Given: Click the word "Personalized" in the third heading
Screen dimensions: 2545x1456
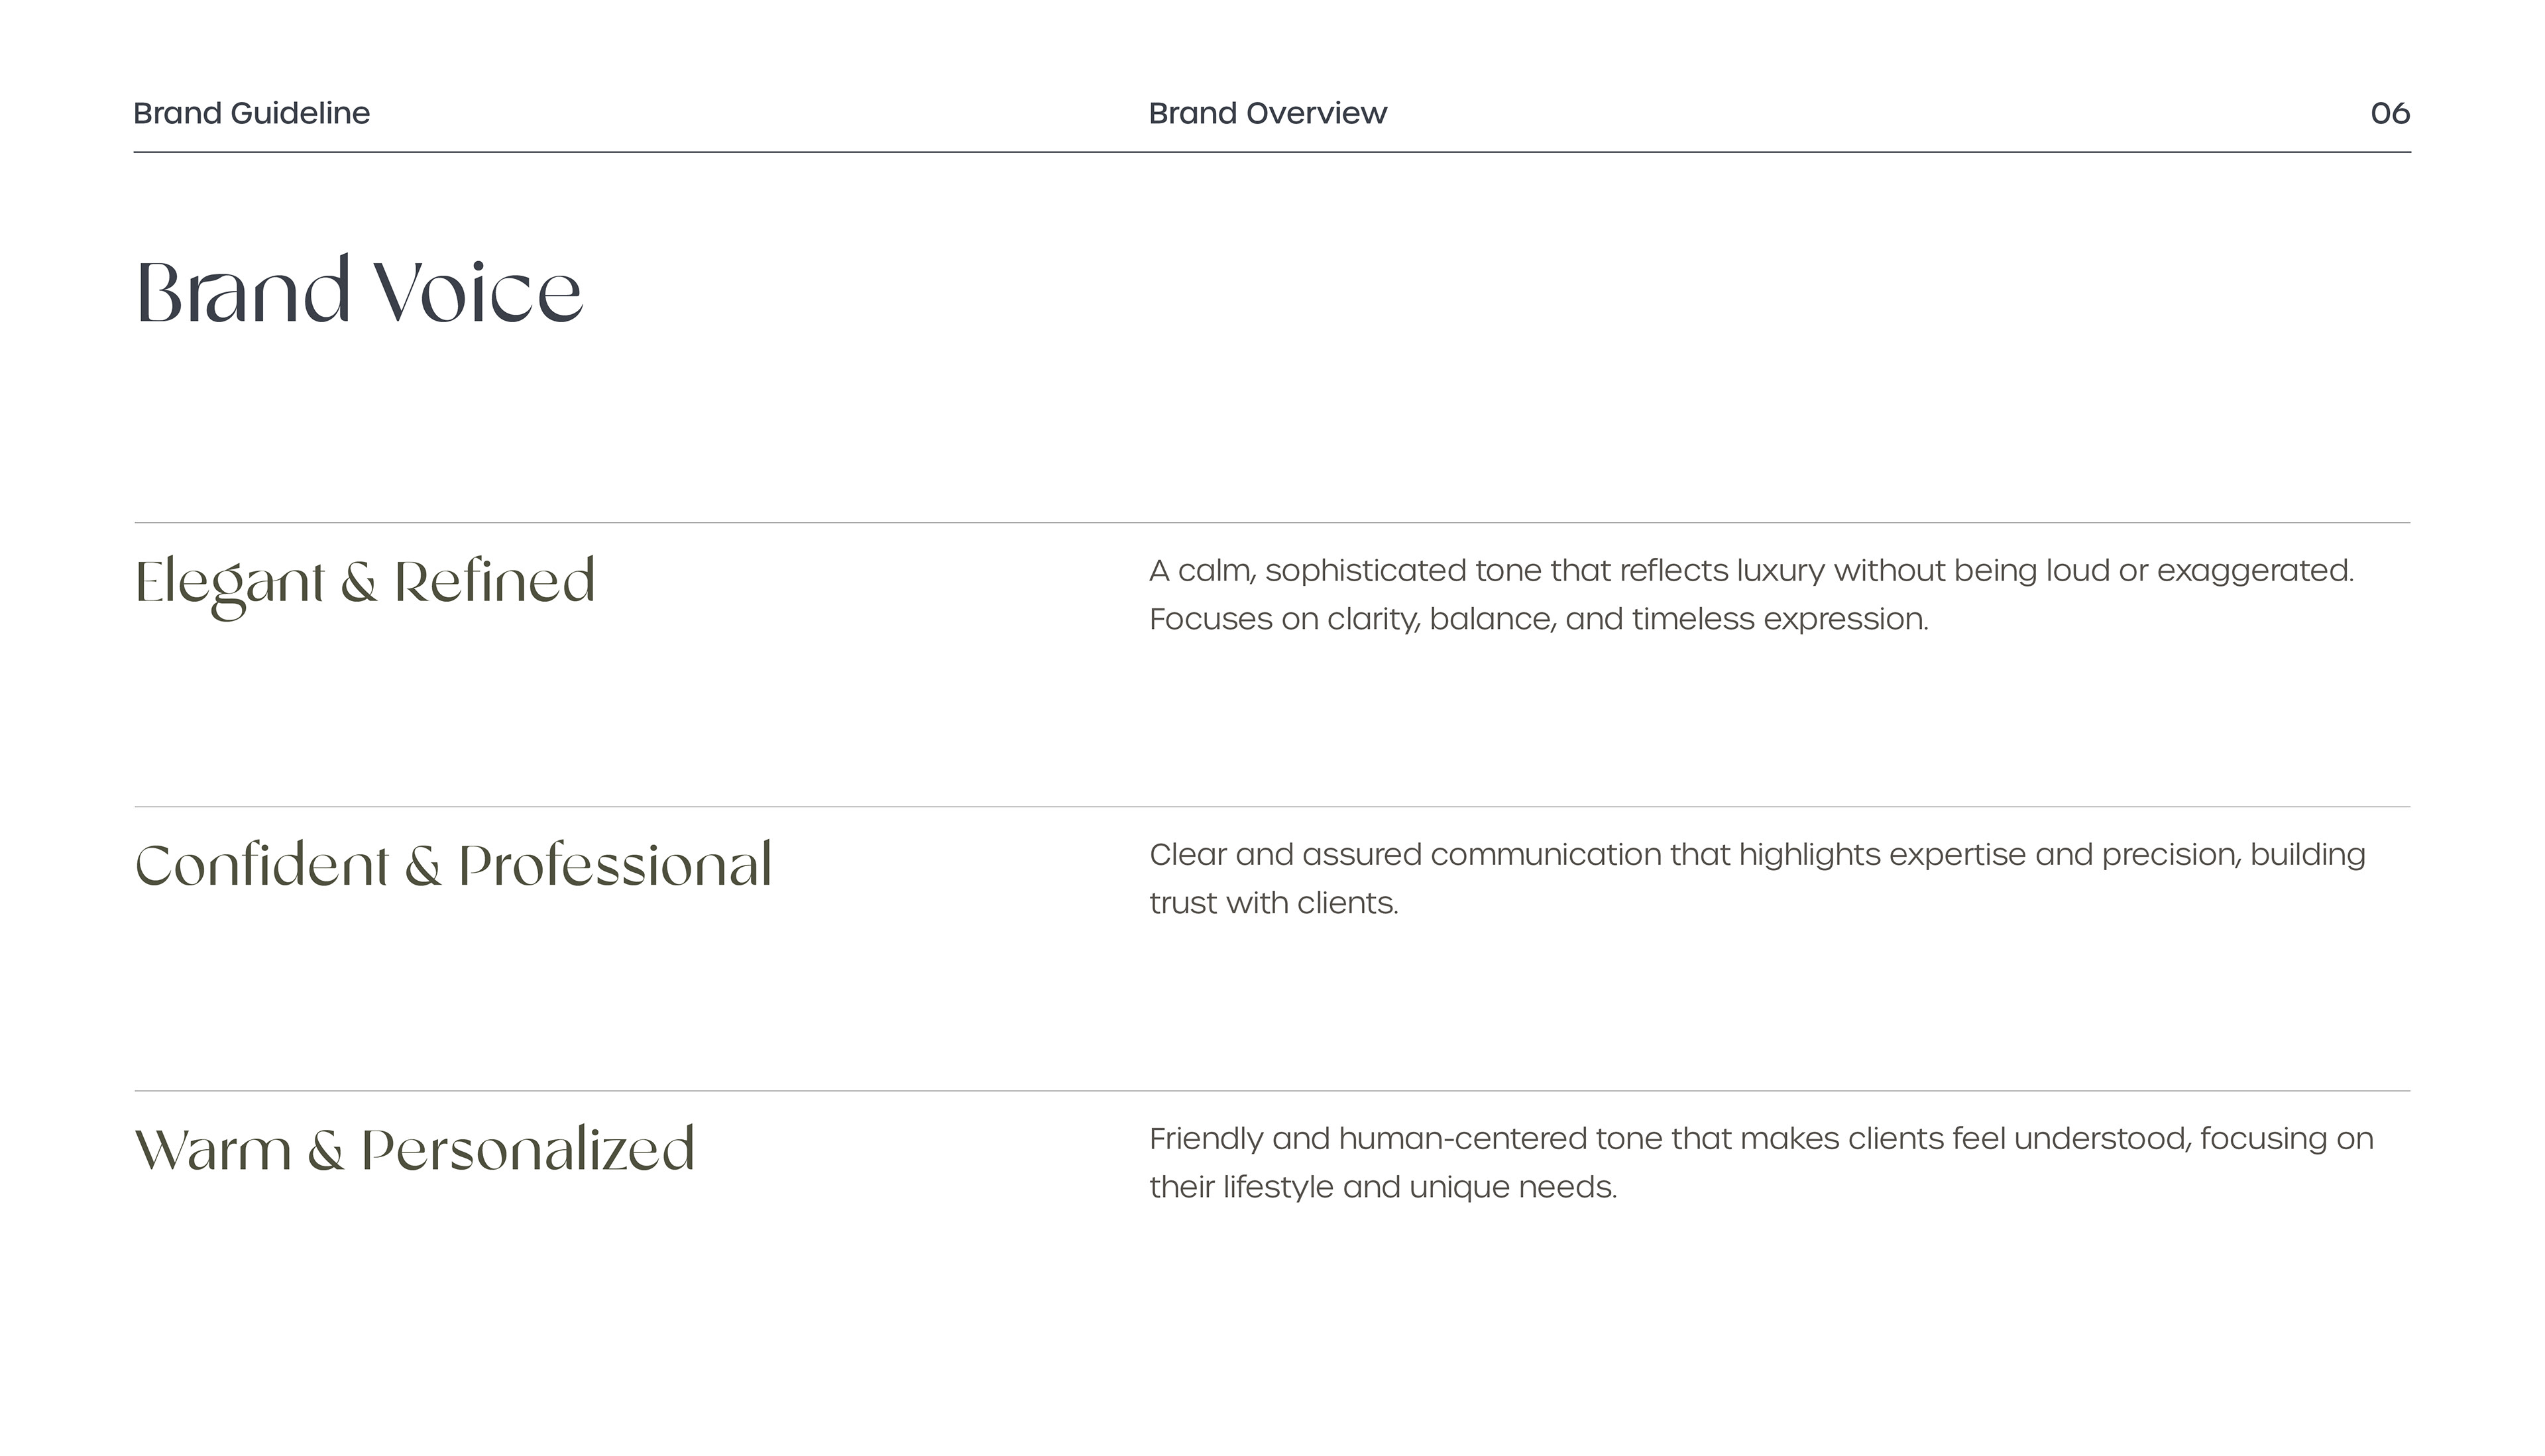Looking at the screenshot, I should (528, 1150).
